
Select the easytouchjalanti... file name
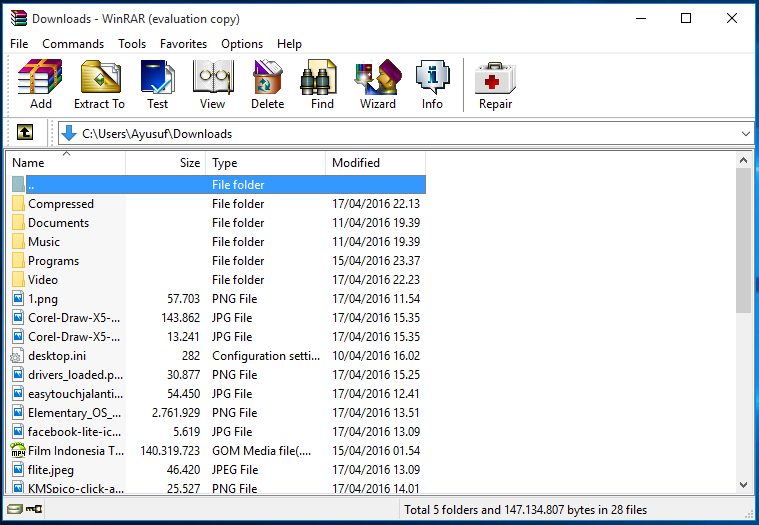(76, 394)
